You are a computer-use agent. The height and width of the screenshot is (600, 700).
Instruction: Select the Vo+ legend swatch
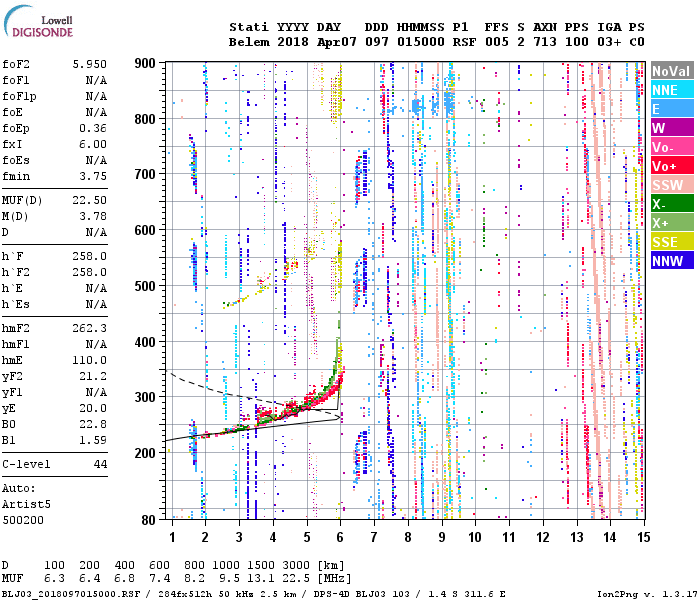pyautogui.click(x=672, y=166)
